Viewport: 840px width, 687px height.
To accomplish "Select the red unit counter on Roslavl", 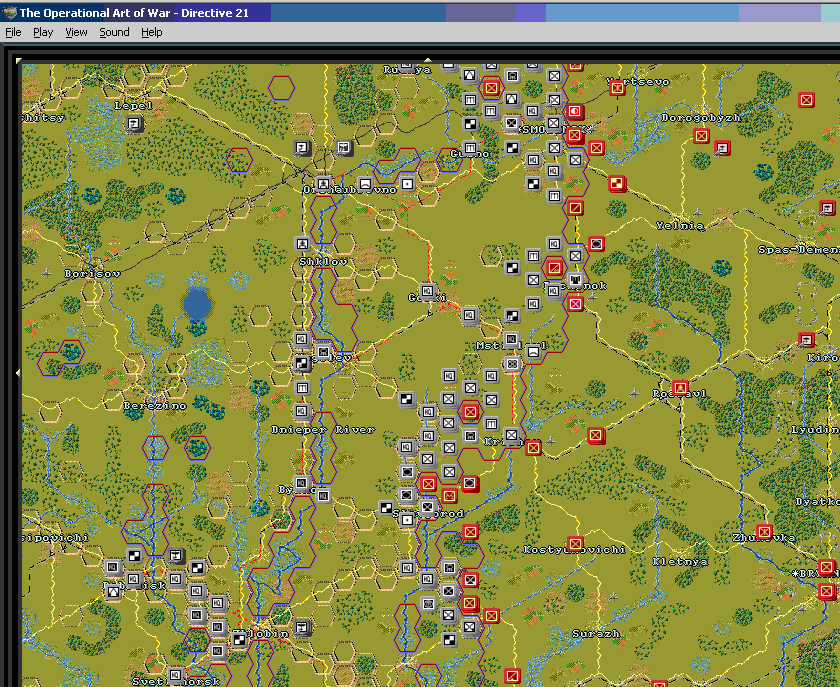I will 680,387.
